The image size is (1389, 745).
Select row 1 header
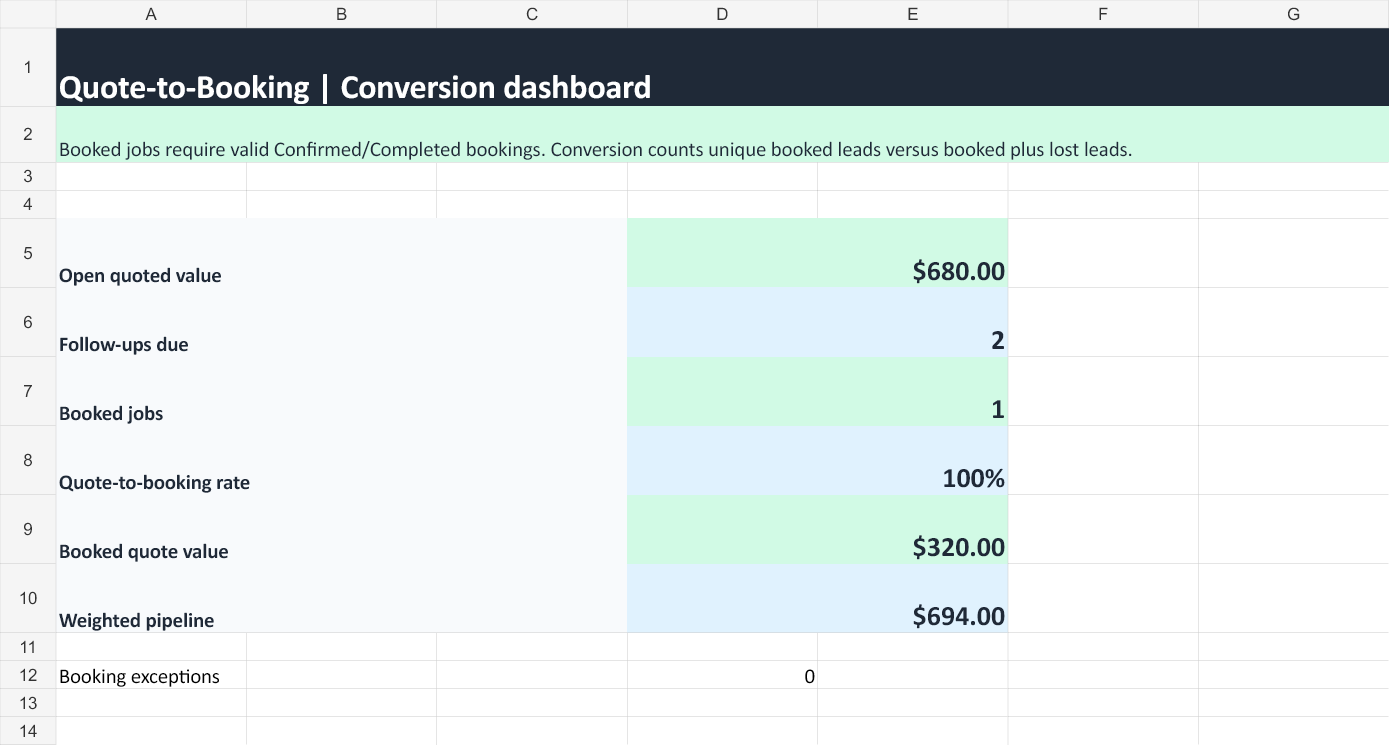[28, 67]
